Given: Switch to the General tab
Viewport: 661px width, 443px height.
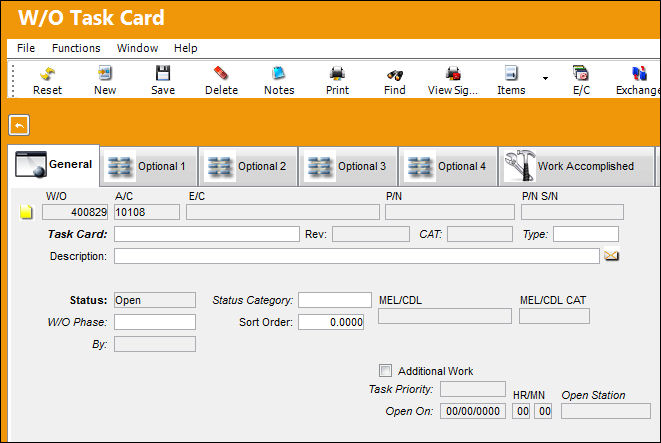Looking at the screenshot, I should [54, 165].
